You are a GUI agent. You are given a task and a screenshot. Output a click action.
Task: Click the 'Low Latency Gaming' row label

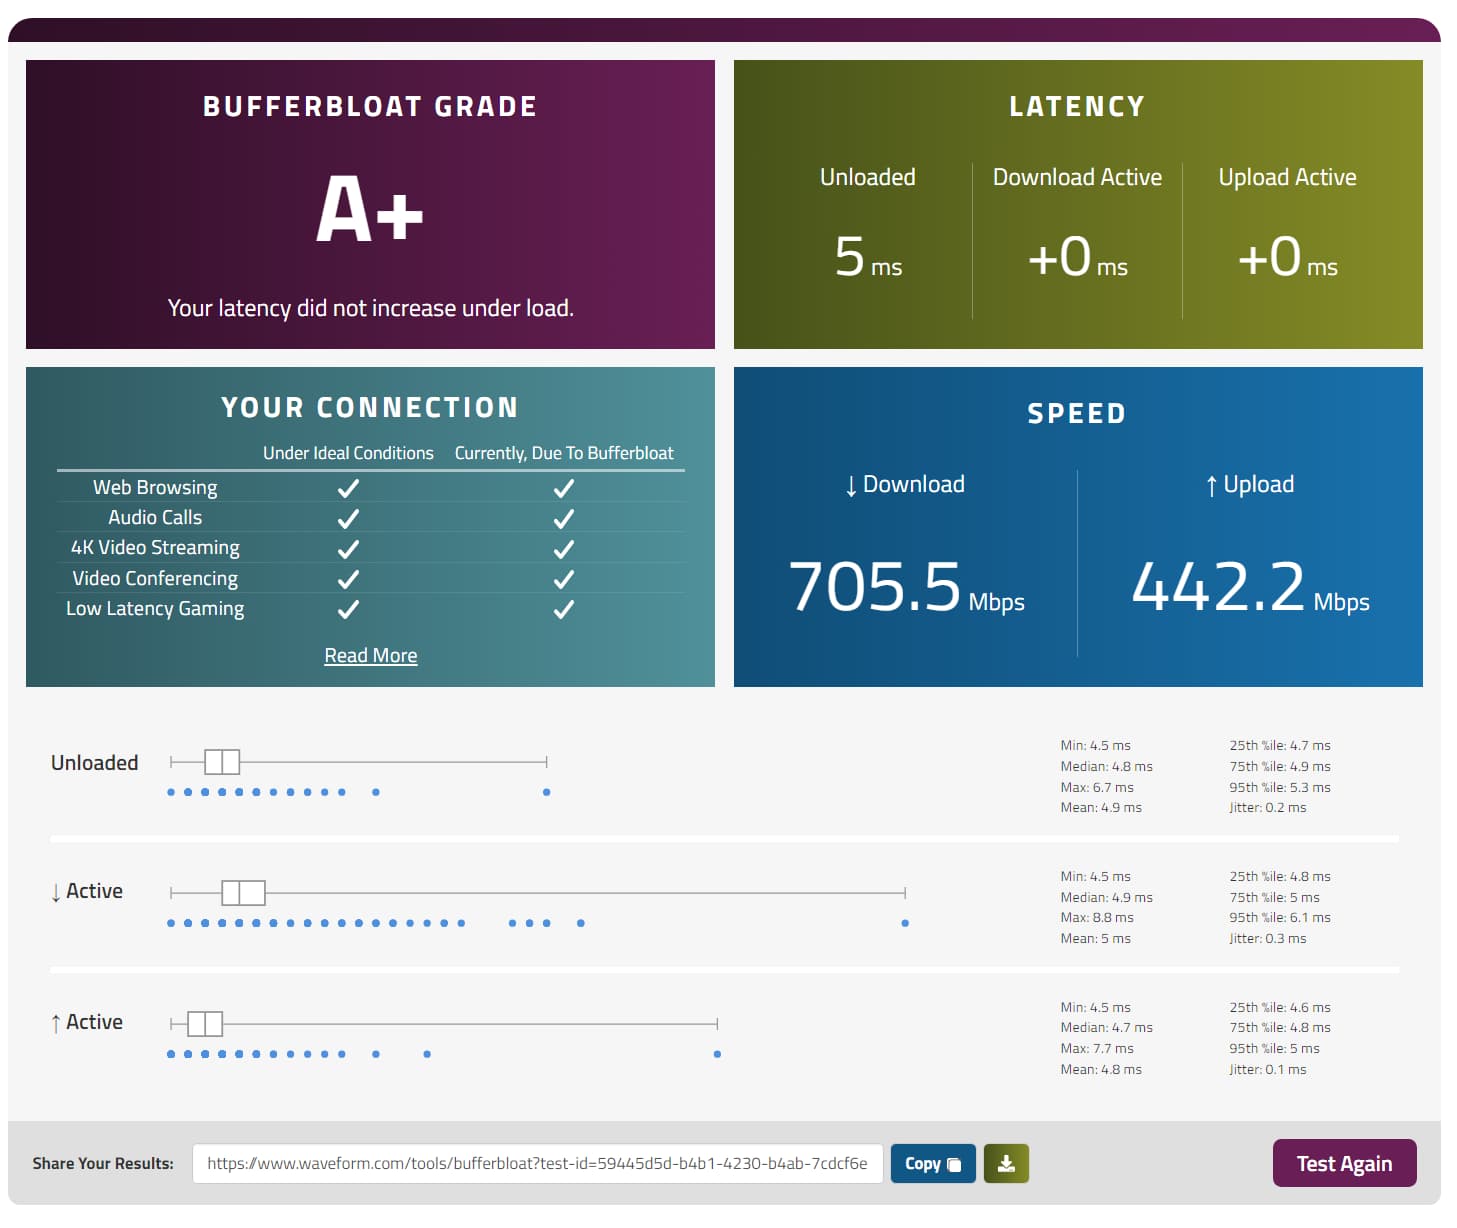pos(155,608)
